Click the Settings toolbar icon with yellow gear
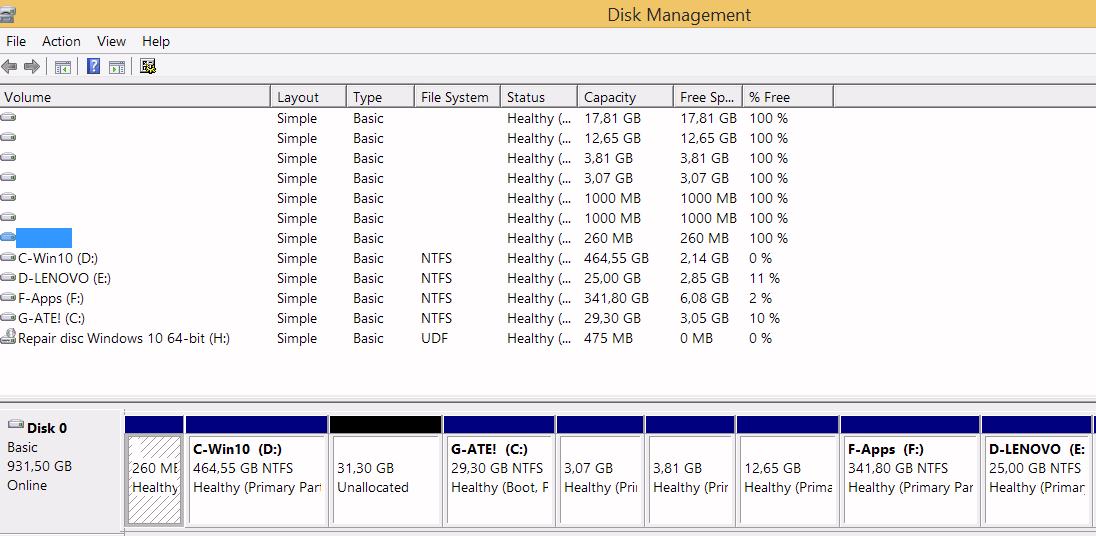 click(x=148, y=67)
